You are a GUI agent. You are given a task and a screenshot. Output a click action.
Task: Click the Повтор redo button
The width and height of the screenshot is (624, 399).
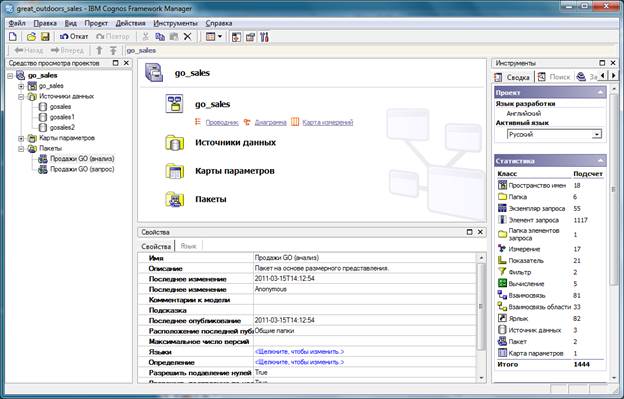(113, 37)
